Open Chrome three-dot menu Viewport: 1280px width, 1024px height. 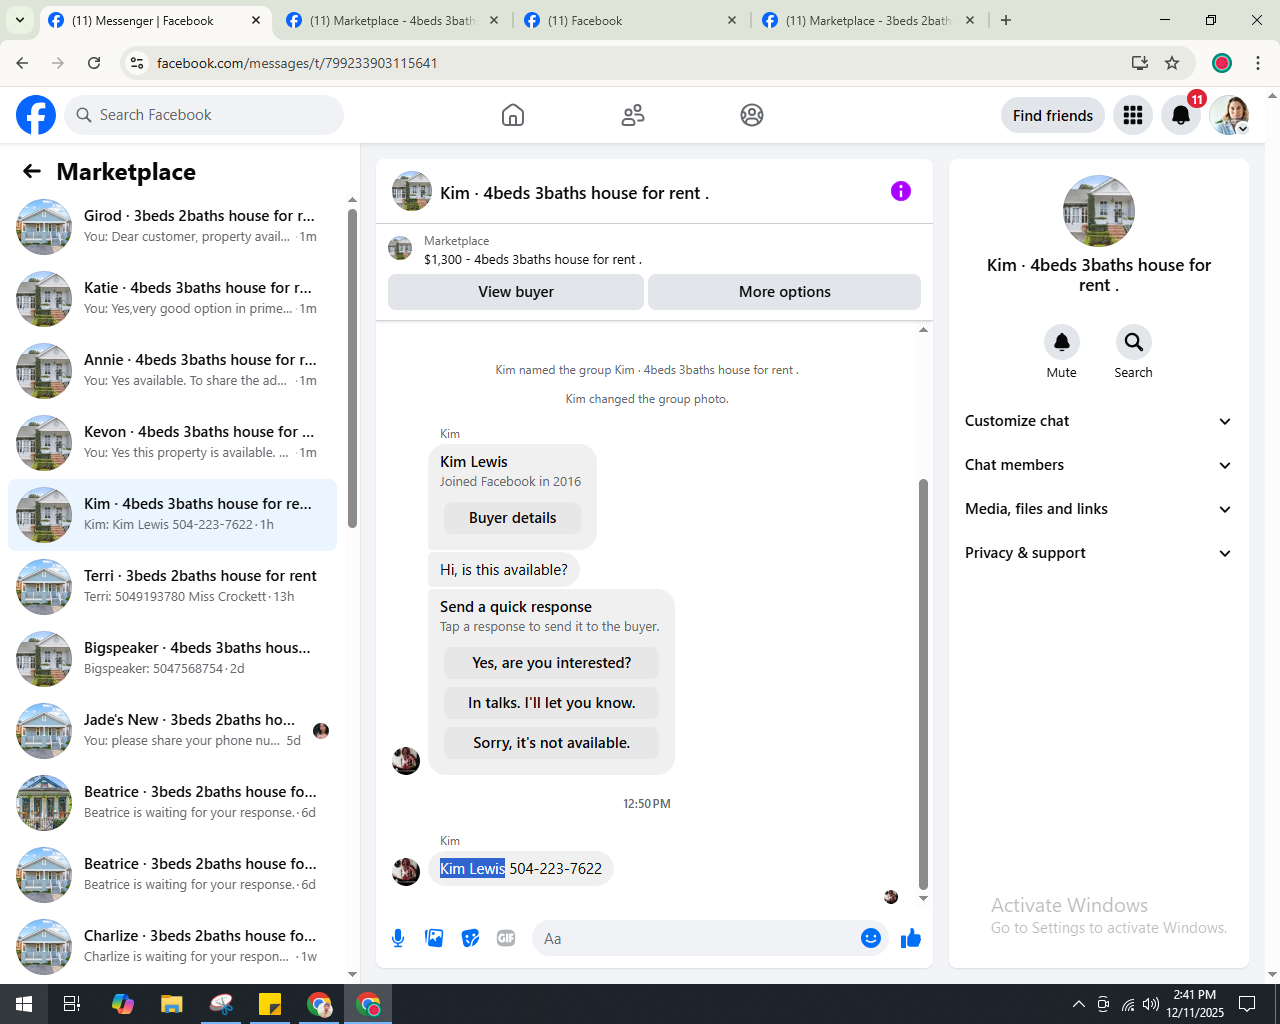[1258, 63]
